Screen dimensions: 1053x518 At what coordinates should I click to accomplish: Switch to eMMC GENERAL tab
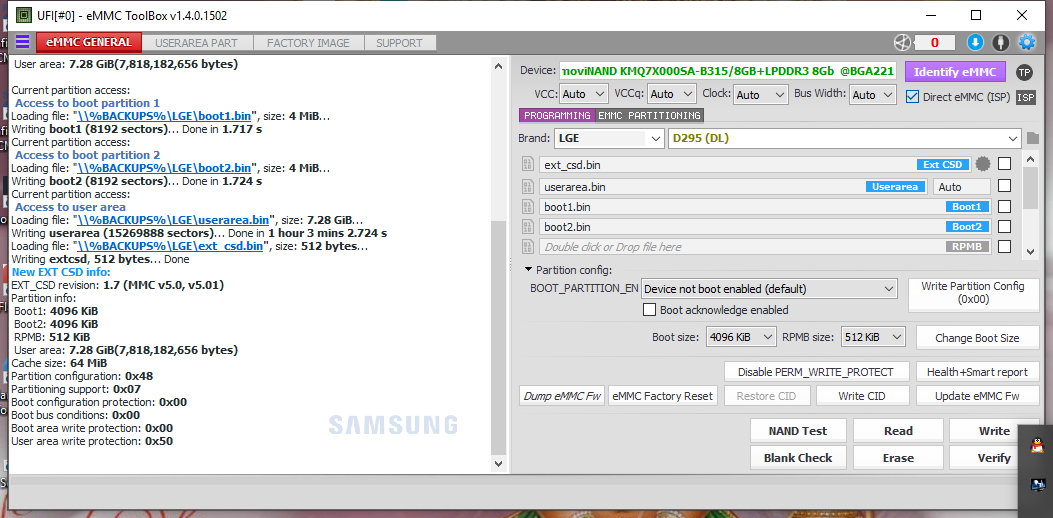pos(89,42)
